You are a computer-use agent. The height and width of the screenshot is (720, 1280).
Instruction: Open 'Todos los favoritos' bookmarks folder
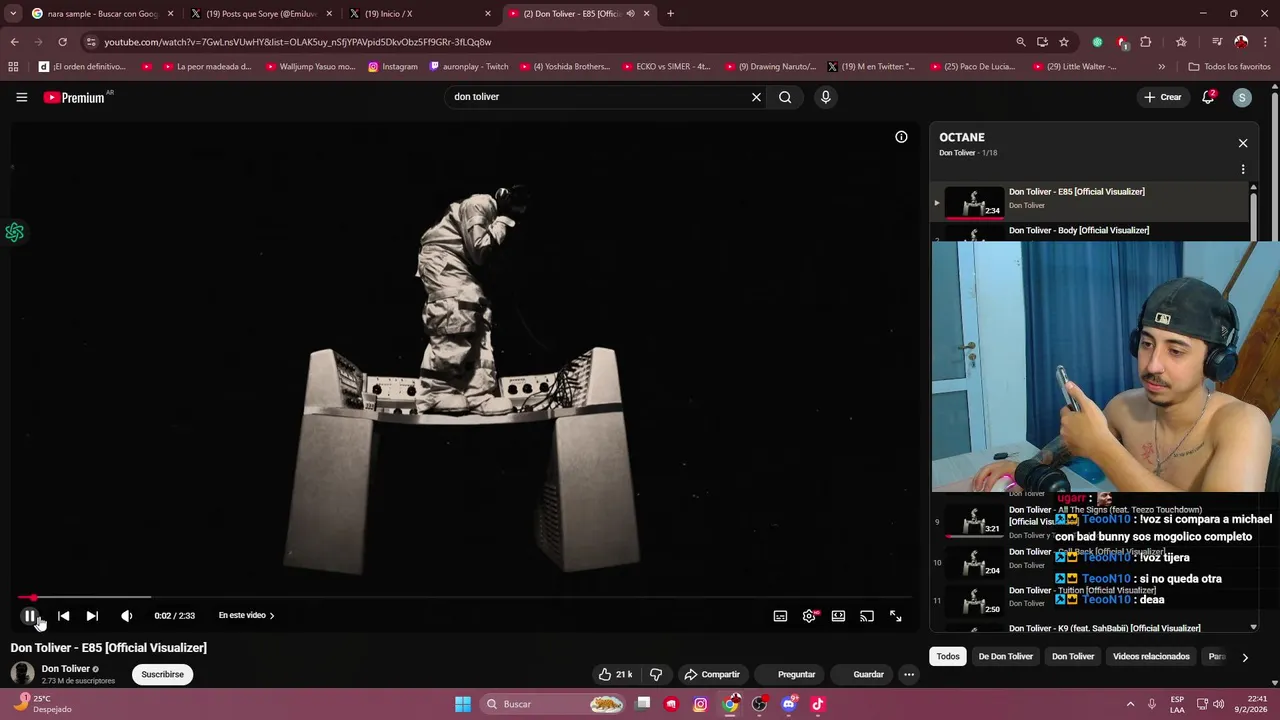[x=1229, y=67]
